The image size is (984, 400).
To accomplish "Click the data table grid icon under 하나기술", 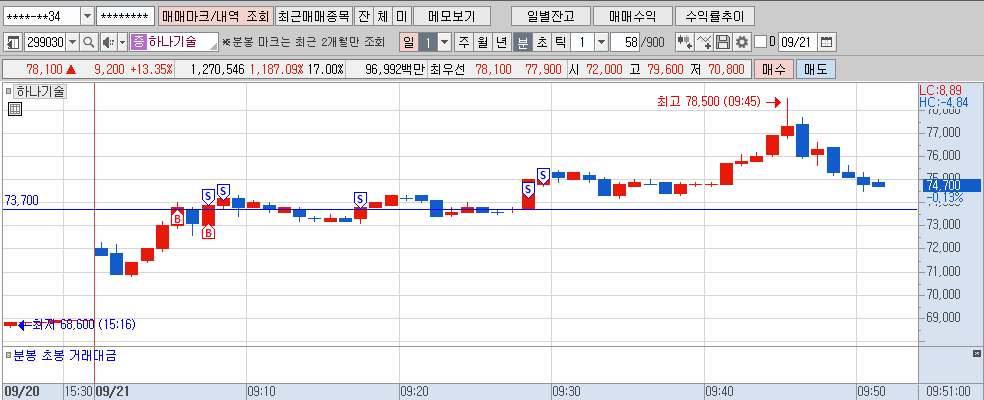I will point(16,109).
